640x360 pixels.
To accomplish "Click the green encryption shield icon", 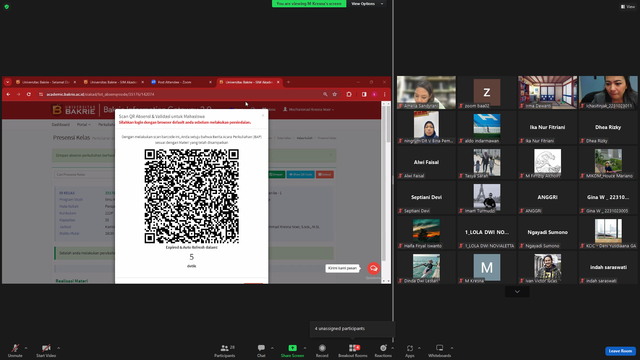I will pyautogui.click(x=7, y=7).
